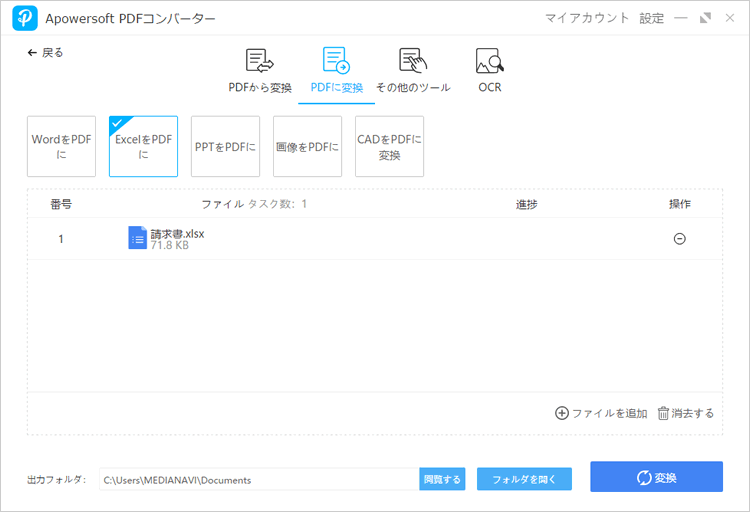
Task: Click the 71.8 KB file size text
Action: click(170, 245)
